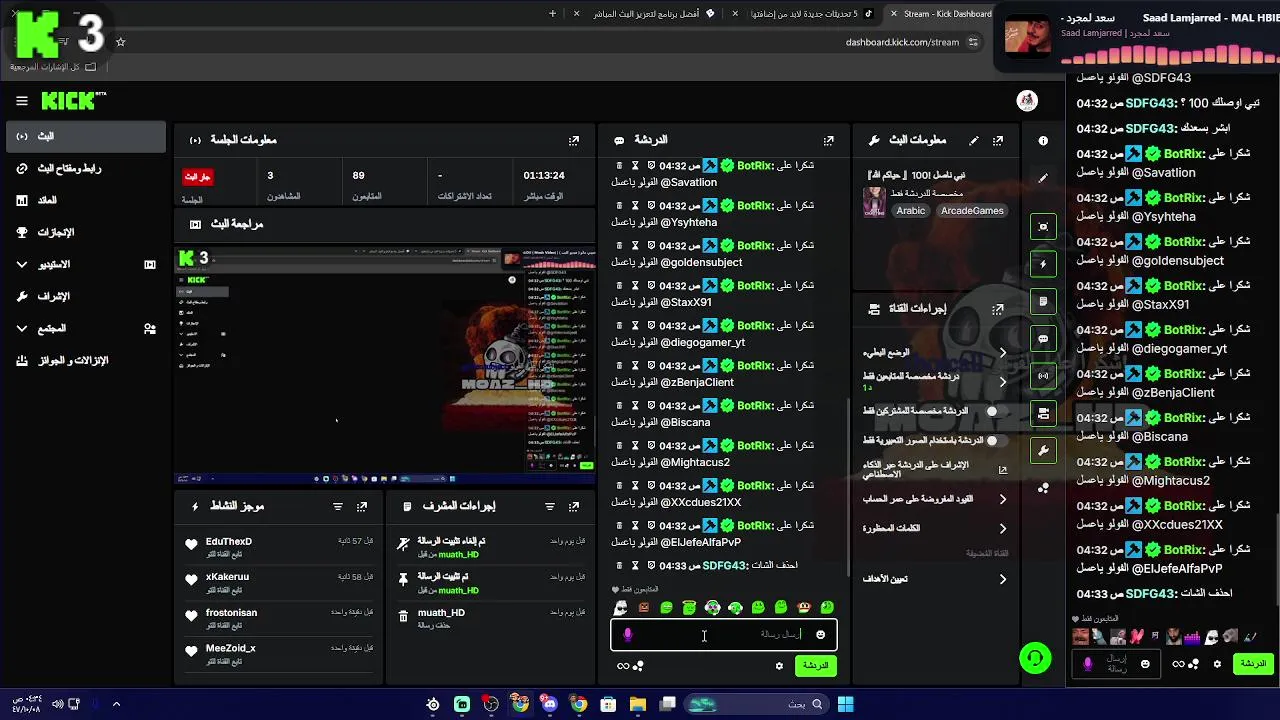Filter the موجز النشاط feed
Viewport: 1280px width, 720px height.
click(x=338, y=507)
